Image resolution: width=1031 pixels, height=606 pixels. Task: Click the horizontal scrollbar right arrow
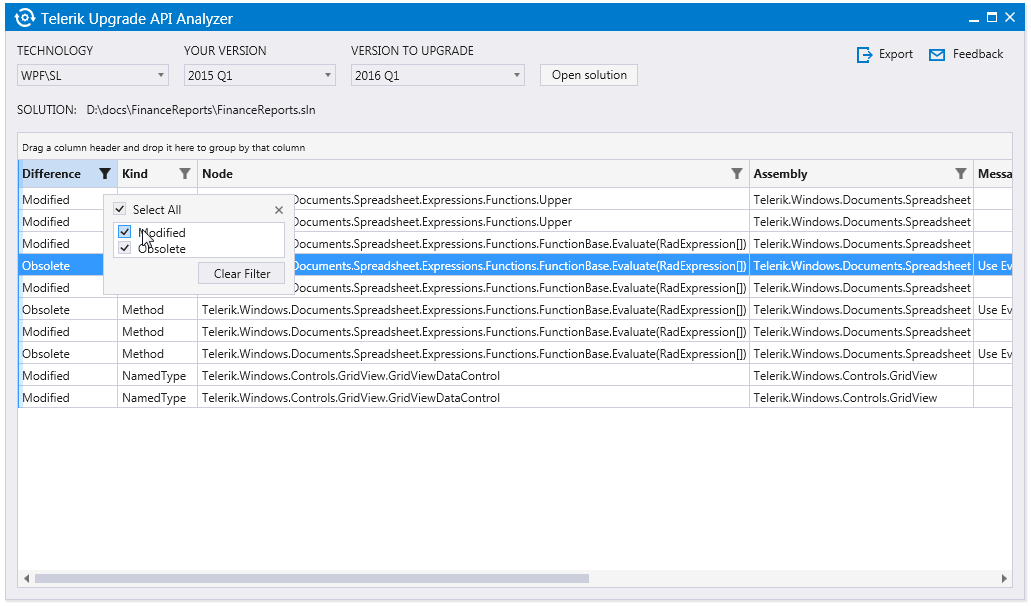(1005, 579)
